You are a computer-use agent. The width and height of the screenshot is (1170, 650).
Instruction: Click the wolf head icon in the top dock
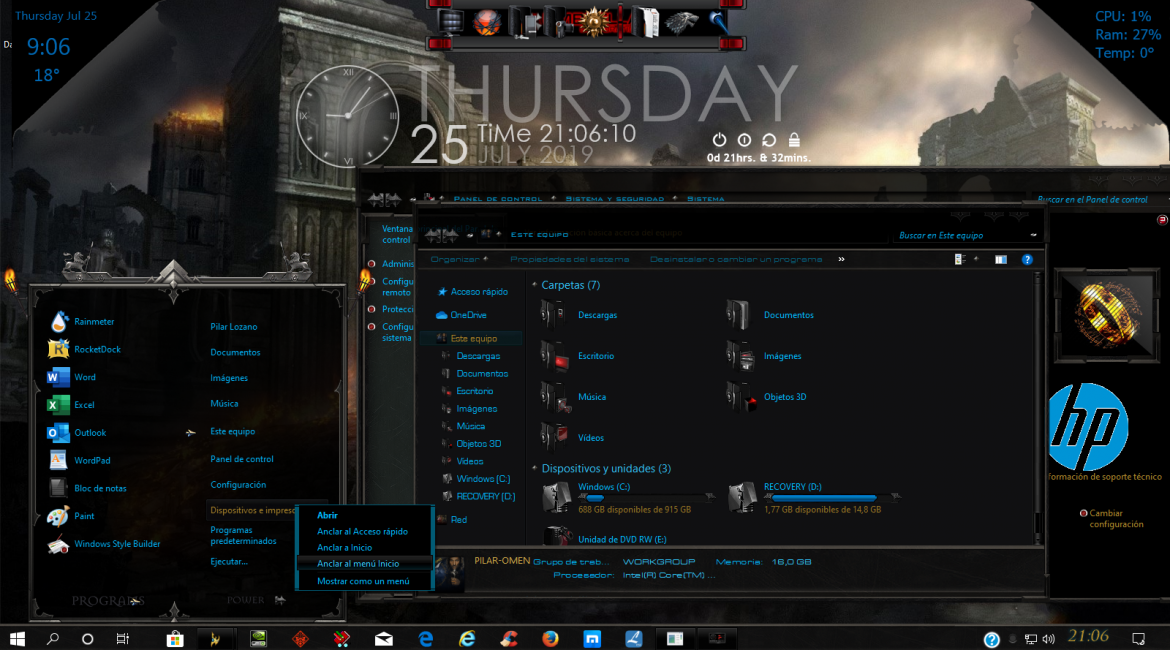point(681,22)
